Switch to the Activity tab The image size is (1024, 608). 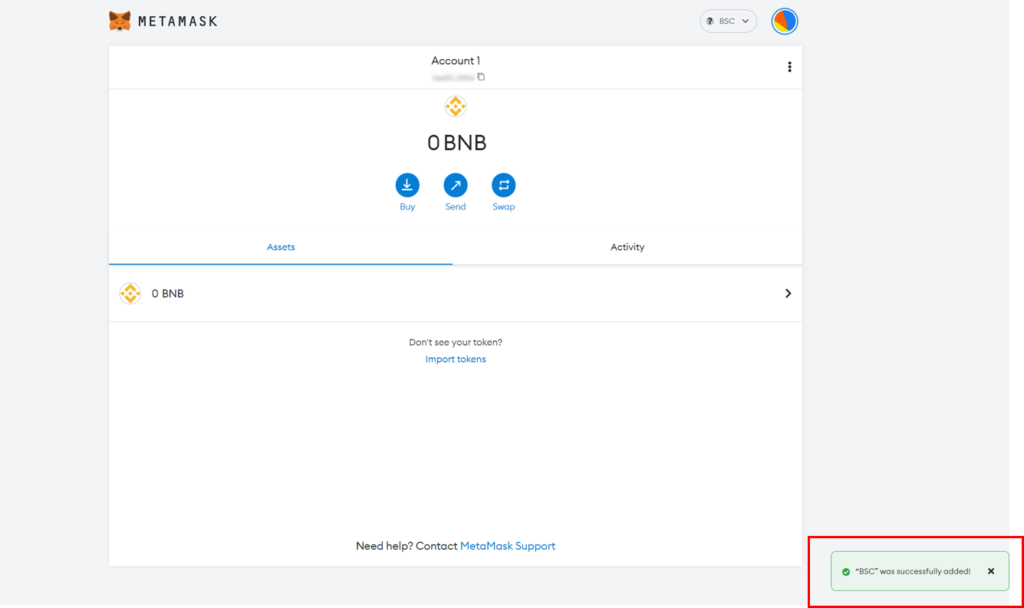627,248
